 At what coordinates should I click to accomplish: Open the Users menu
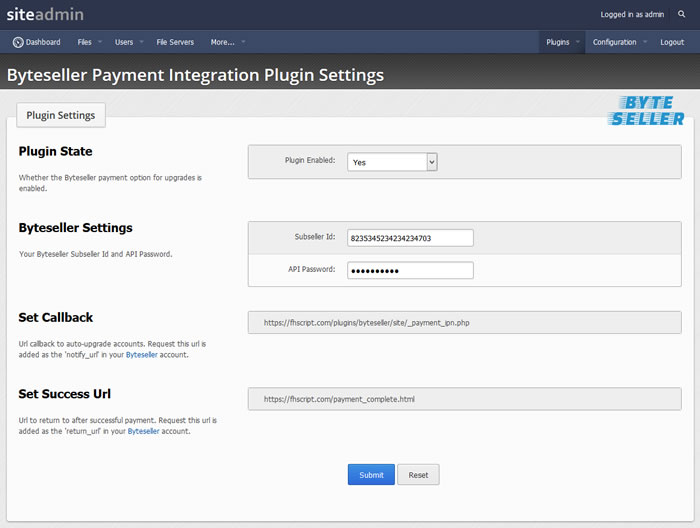point(124,42)
